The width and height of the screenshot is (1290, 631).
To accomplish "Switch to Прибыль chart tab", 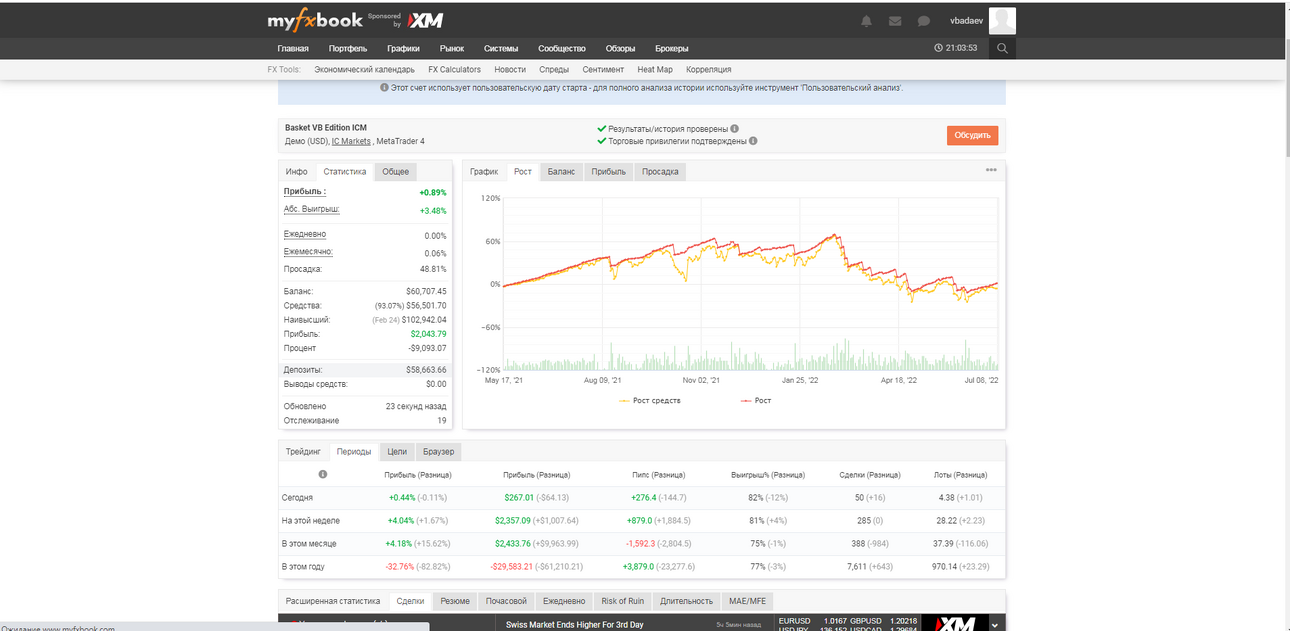I will coord(609,172).
